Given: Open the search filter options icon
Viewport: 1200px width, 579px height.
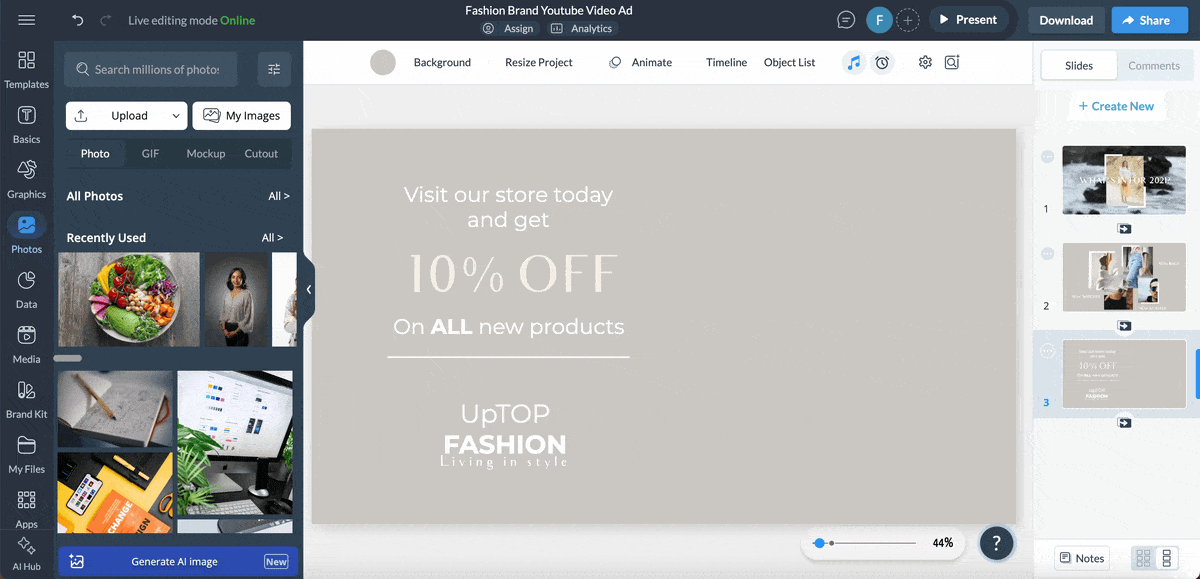Looking at the screenshot, I should pos(274,69).
